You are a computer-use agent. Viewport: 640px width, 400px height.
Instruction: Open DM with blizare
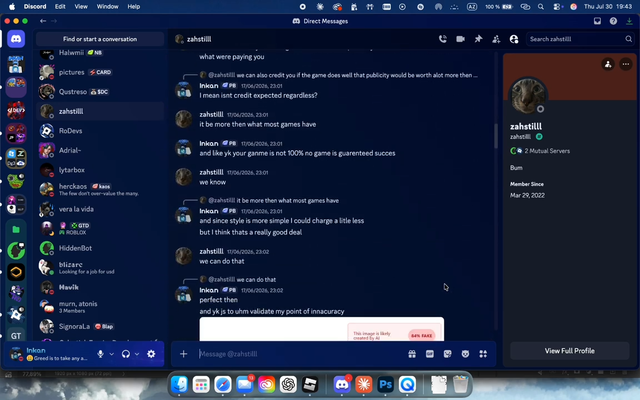click(x=100, y=268)
